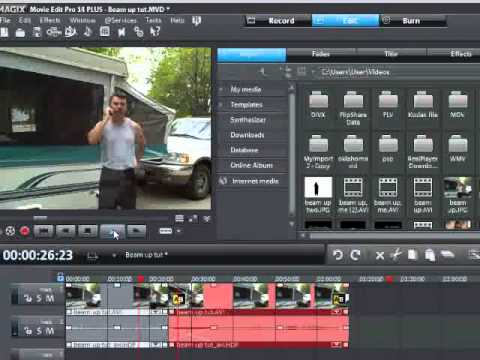
Task: Open the small arrow beside the preview range button
Action: 179,231
